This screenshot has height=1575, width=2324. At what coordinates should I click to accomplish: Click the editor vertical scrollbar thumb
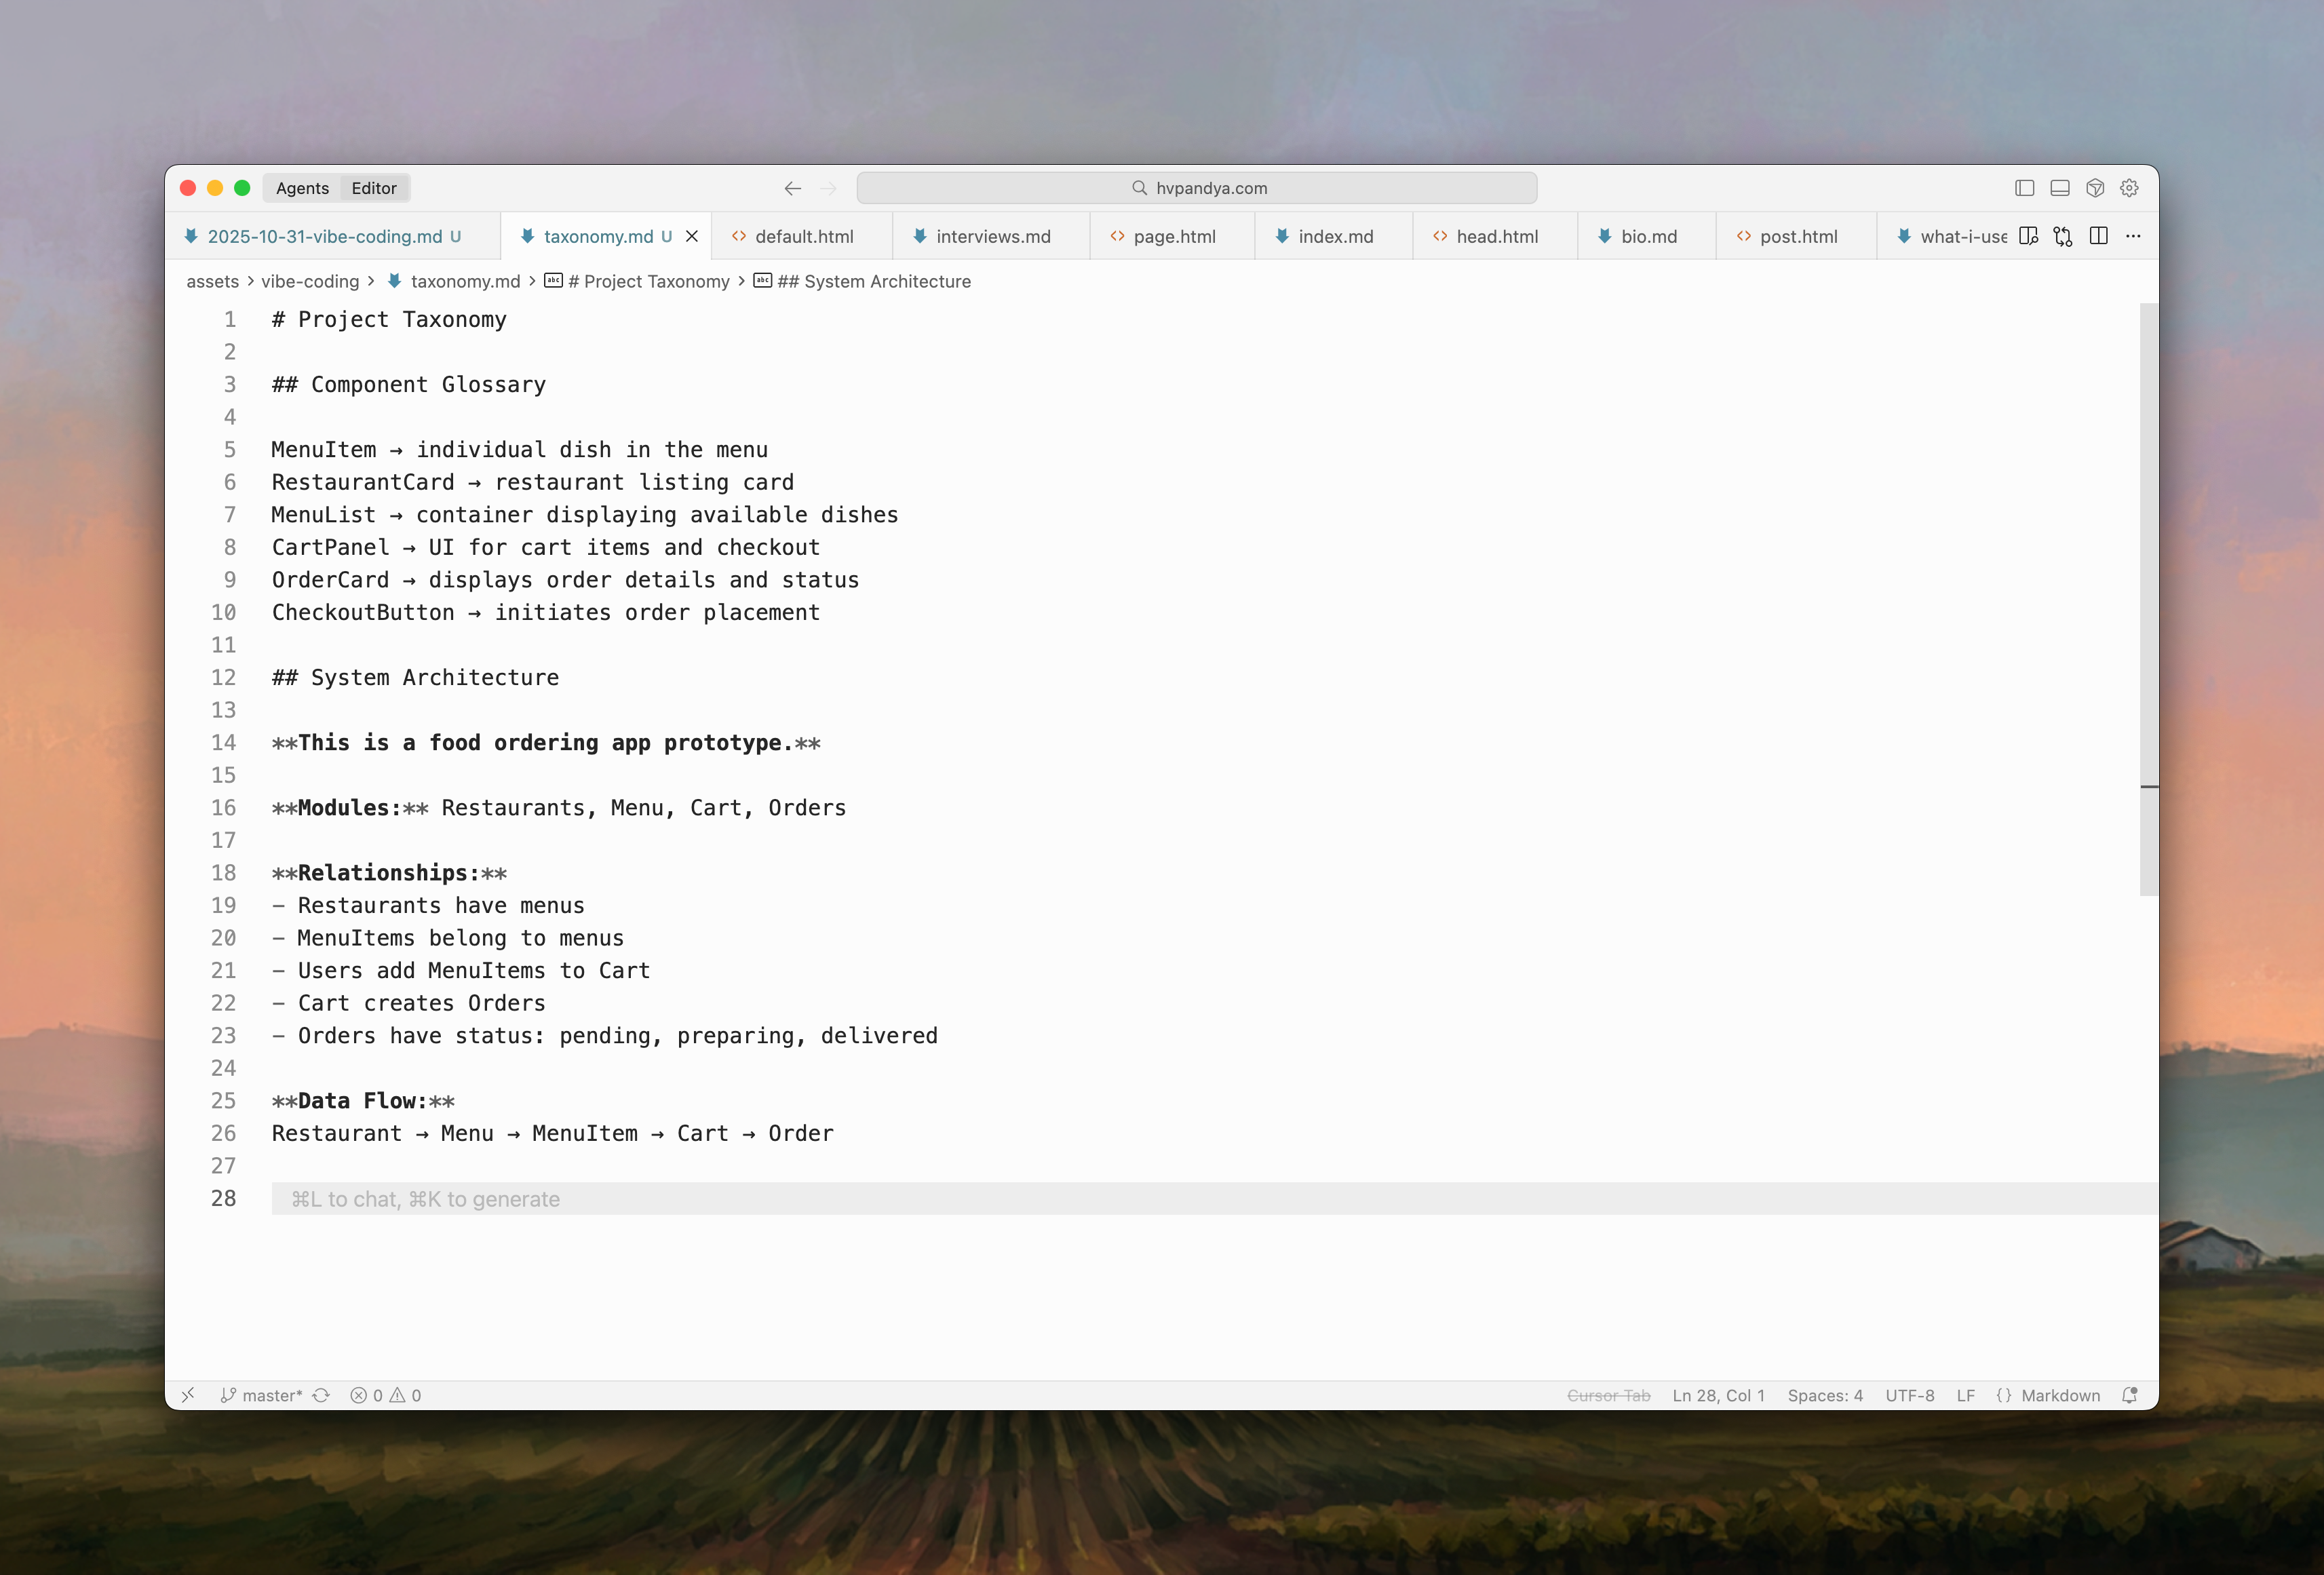pos(2148,600)
